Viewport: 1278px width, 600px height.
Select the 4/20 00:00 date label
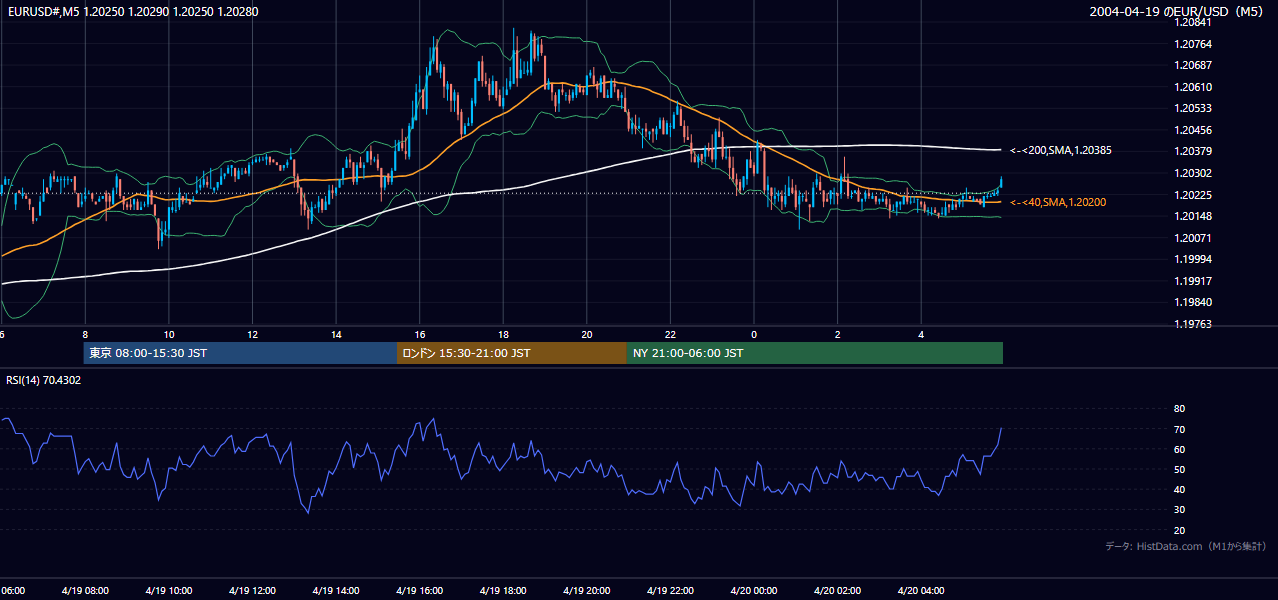pos(754,591)
